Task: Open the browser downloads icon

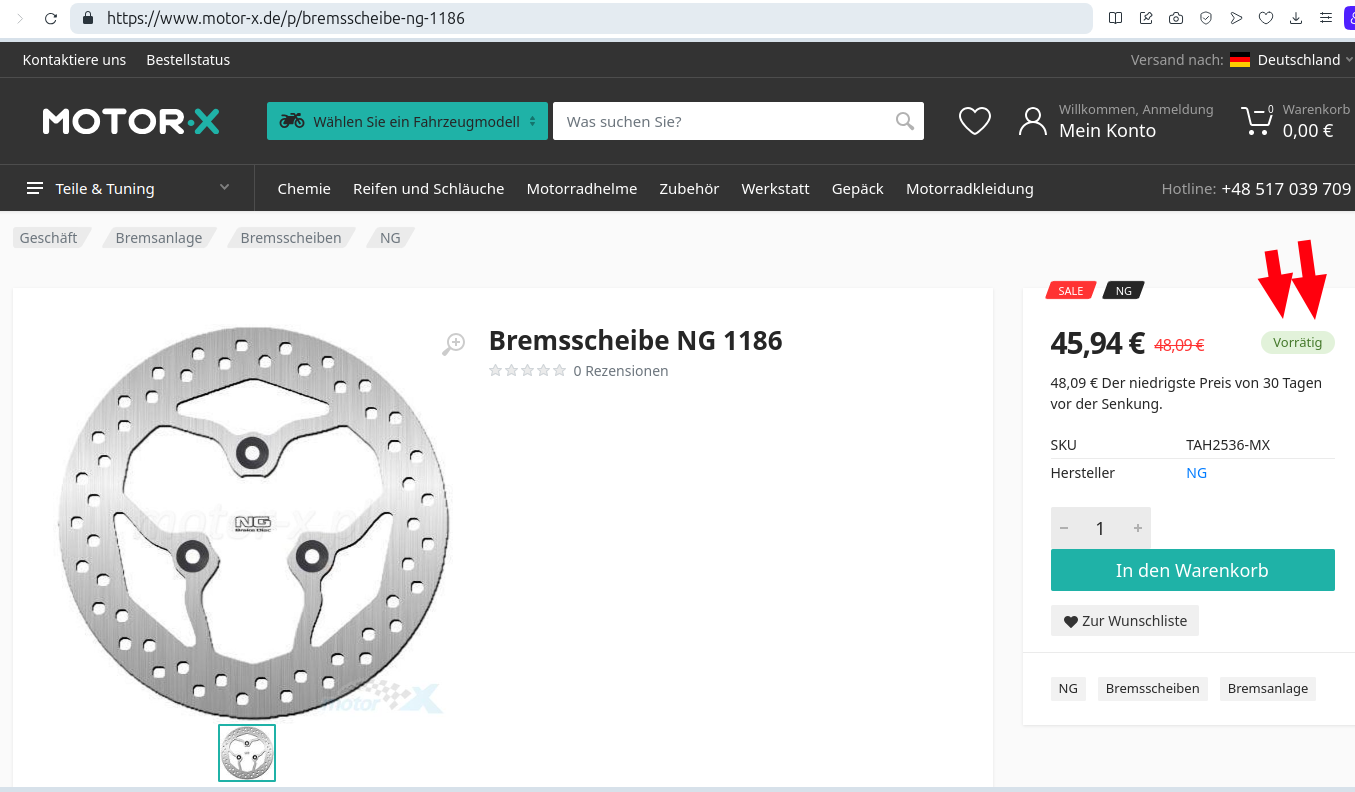Action: [x=1296, y=18]
